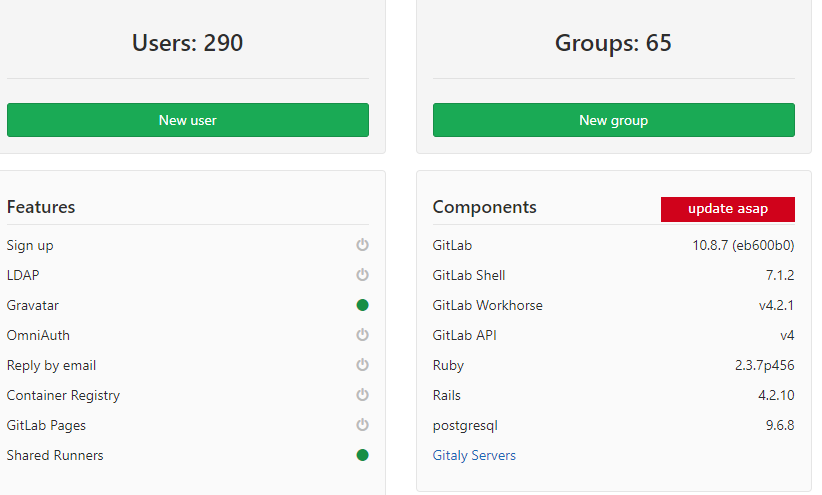The height and width of the screenshot is (495, 822).
Task: Click the Container Registry label
Action: click(x=63, y=395)
